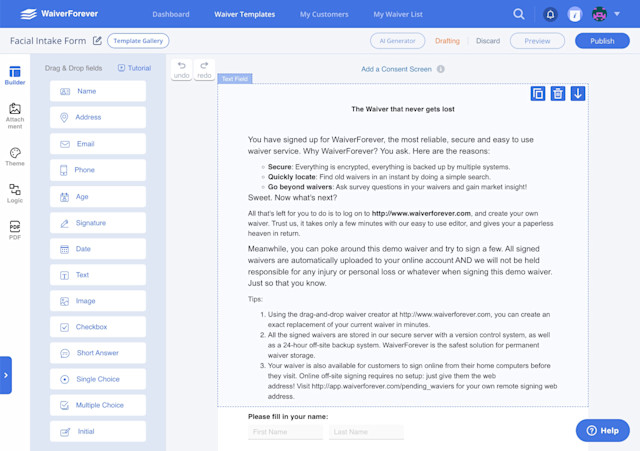
Task: Open the Template Gallery
Action: [138, 41]
